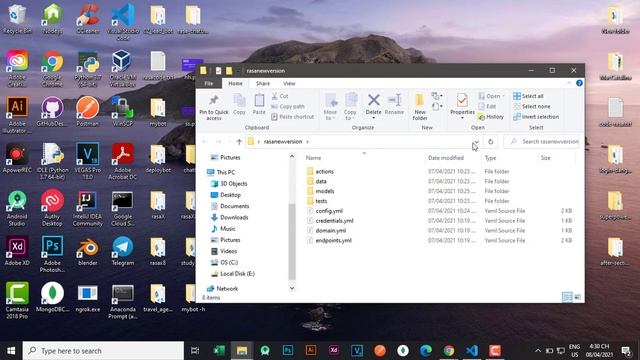The image size is (640, 360).
Task: Go up one folder level arrow
Action: pyautogui.click(x=239, y=142)
